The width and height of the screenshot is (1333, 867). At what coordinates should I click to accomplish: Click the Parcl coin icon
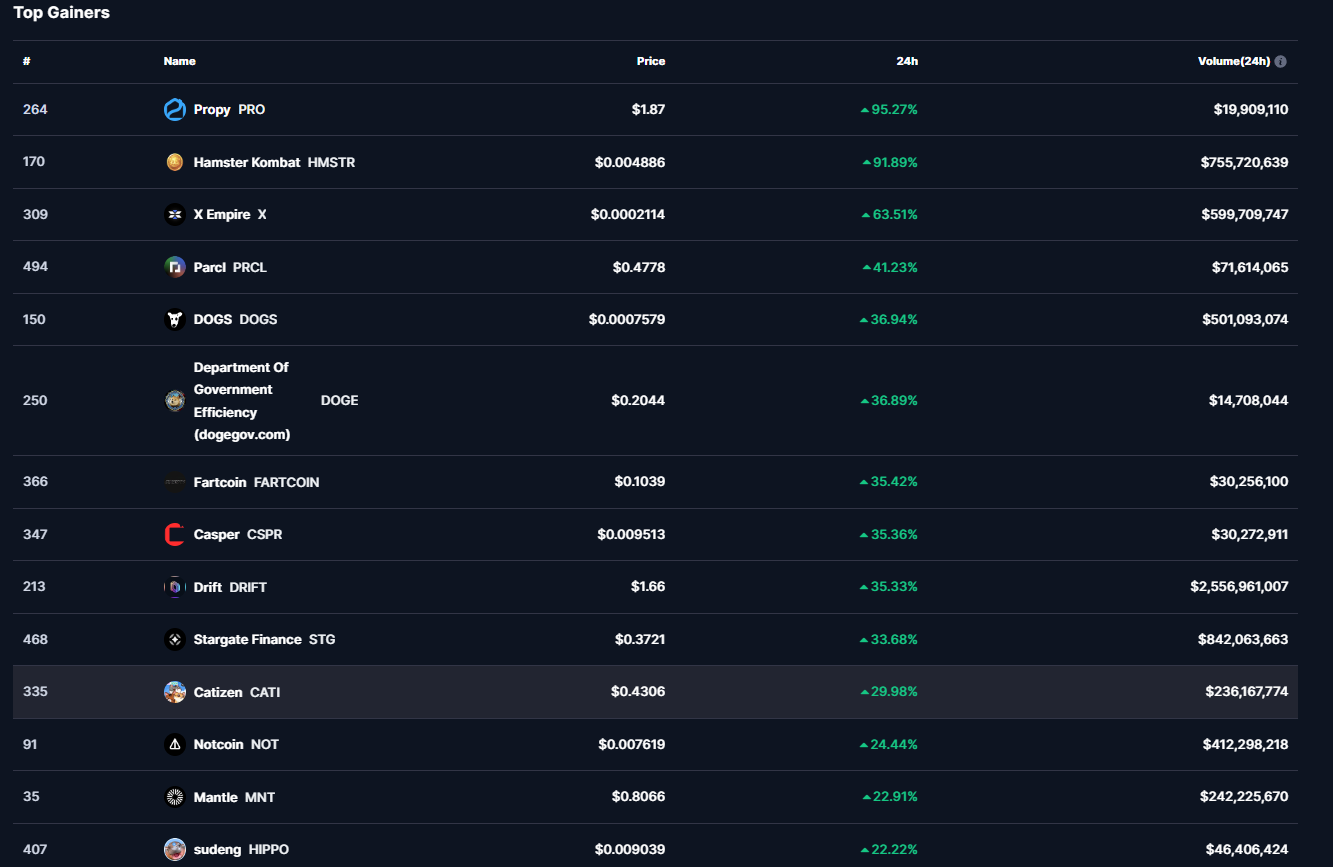tap(175, 267)
